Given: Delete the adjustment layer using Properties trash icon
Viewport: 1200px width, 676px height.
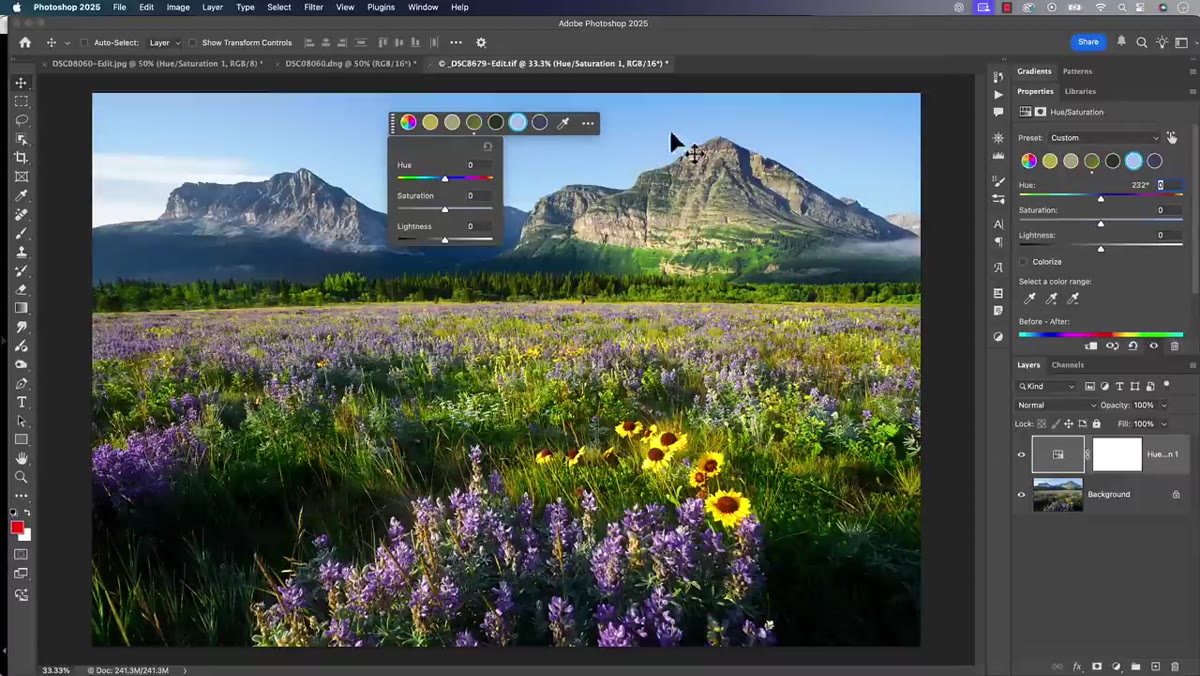Looking at the screenshot, I should 1175,346.
